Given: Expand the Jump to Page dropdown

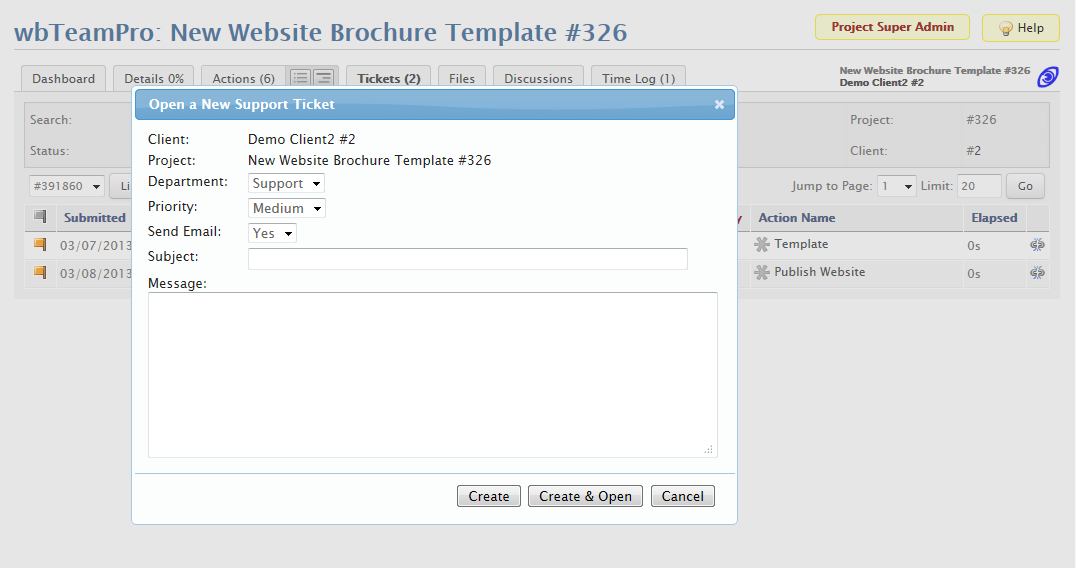Looking at the screenshot, I should click(896, 186).
